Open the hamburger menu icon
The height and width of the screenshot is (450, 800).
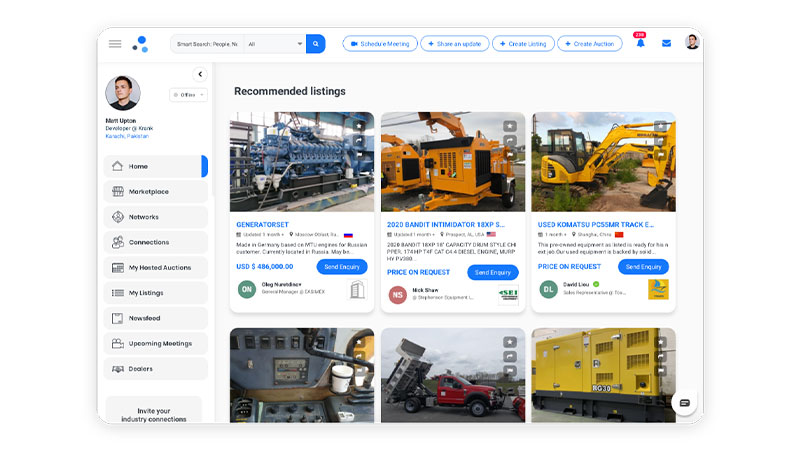click(115, 44)
